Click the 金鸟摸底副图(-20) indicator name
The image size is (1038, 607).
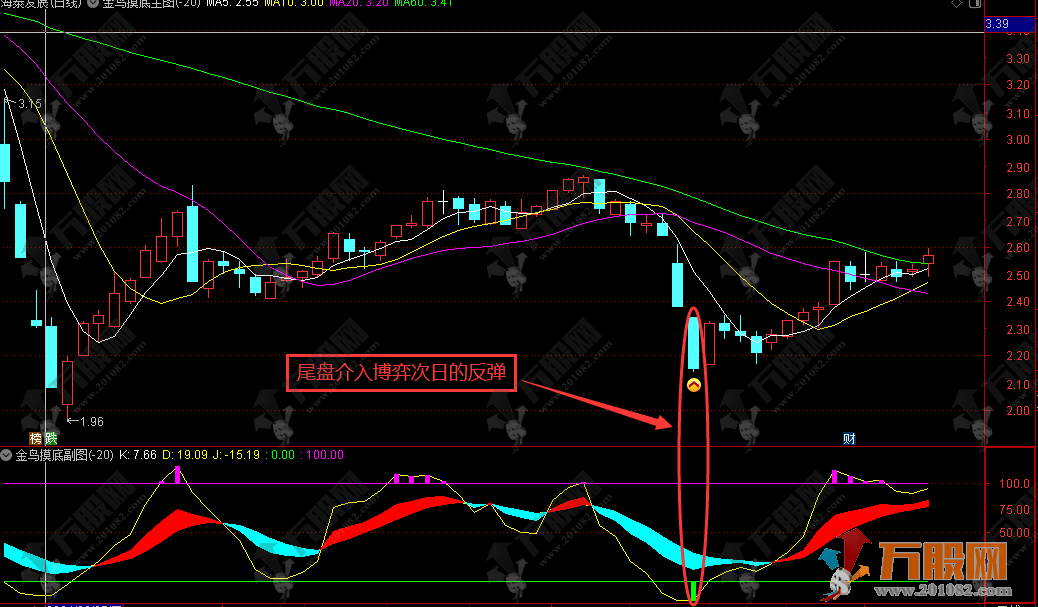[x=64, y=455]
